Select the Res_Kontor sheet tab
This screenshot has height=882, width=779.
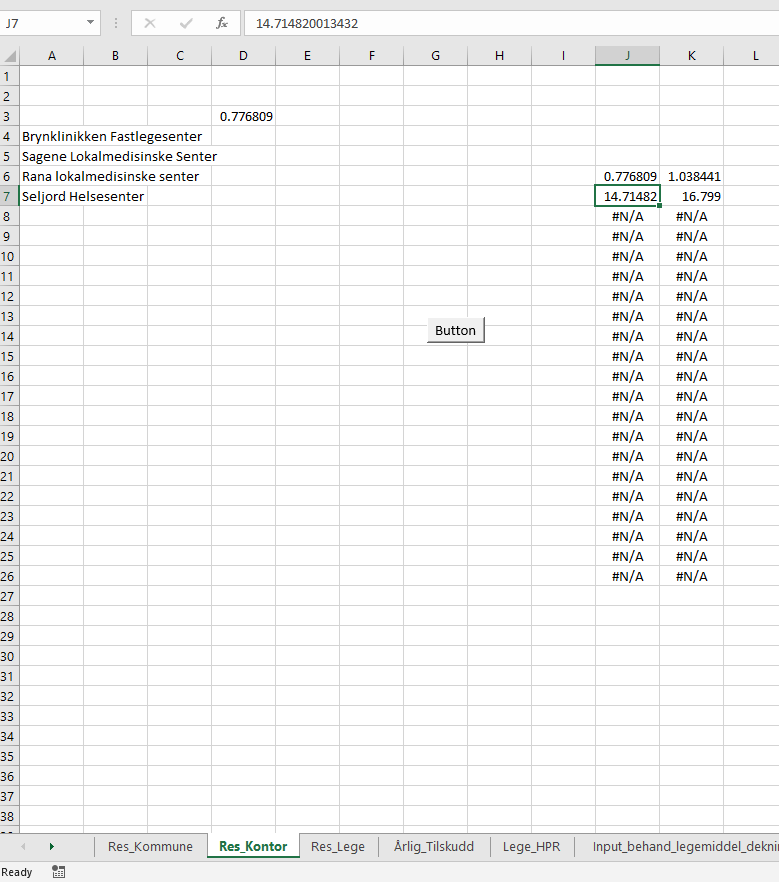tap(253, 847)
